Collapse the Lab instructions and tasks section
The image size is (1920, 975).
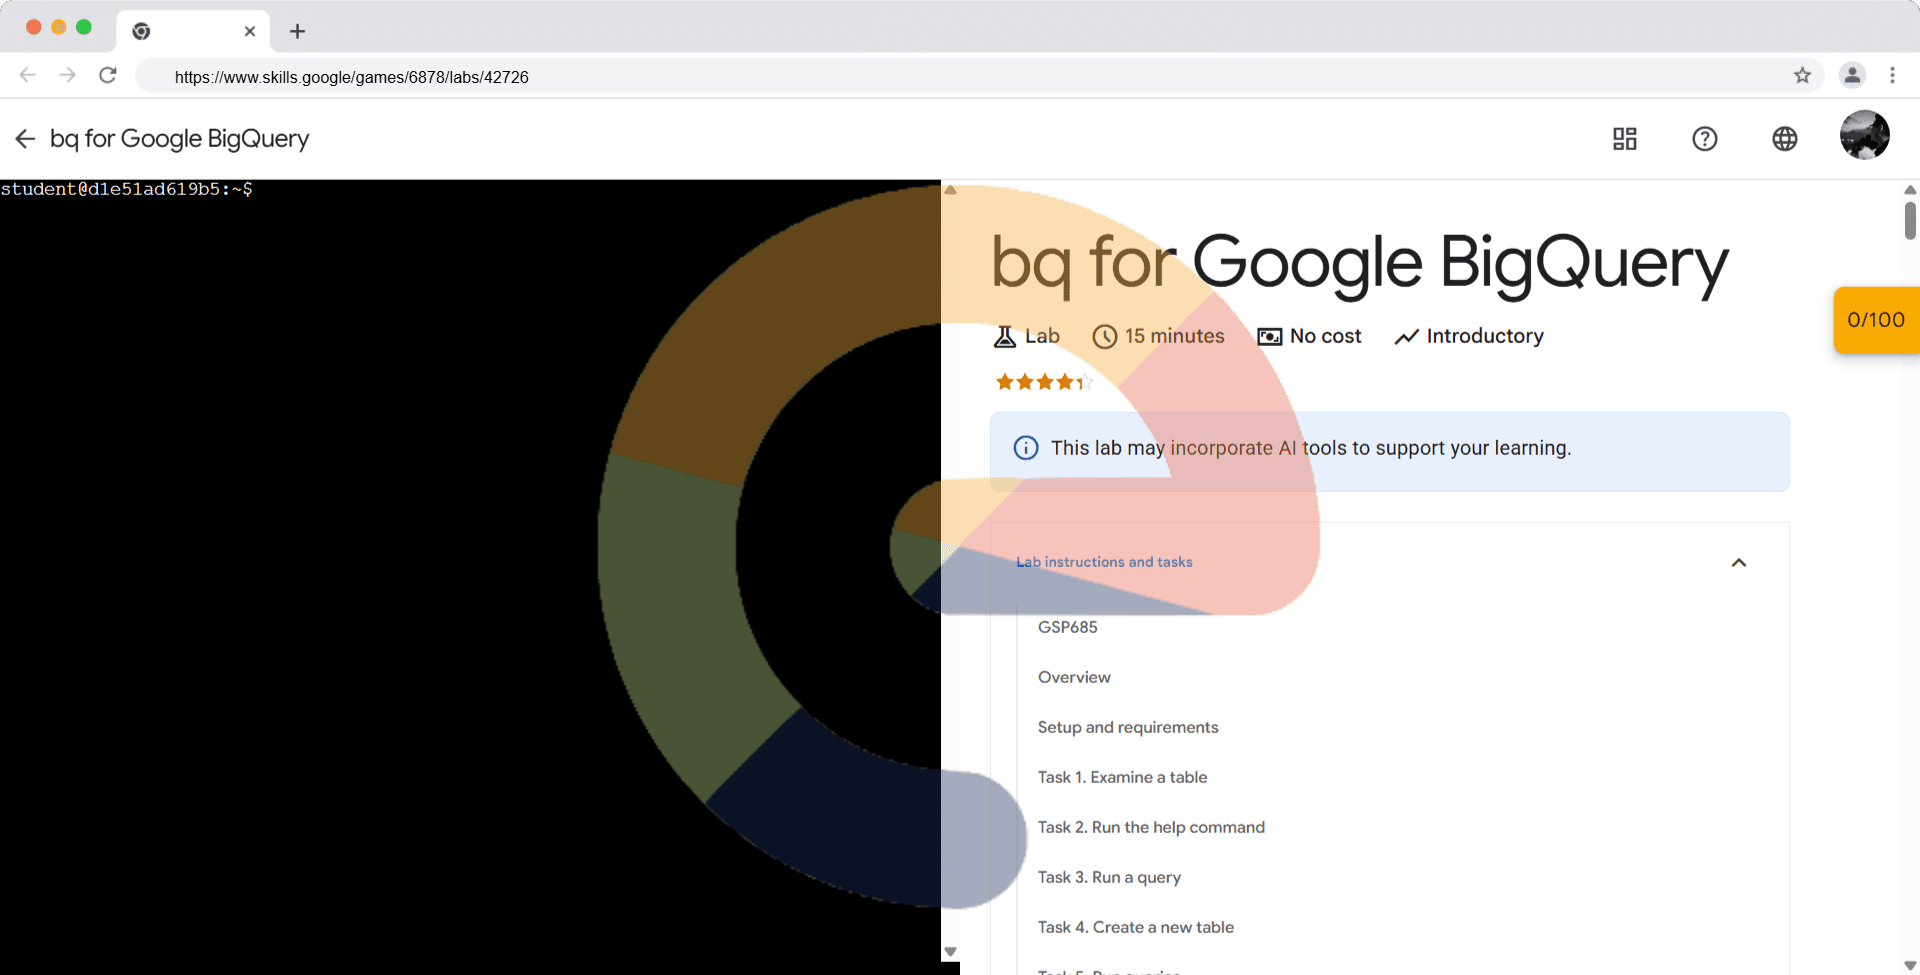click(1738, 563)
